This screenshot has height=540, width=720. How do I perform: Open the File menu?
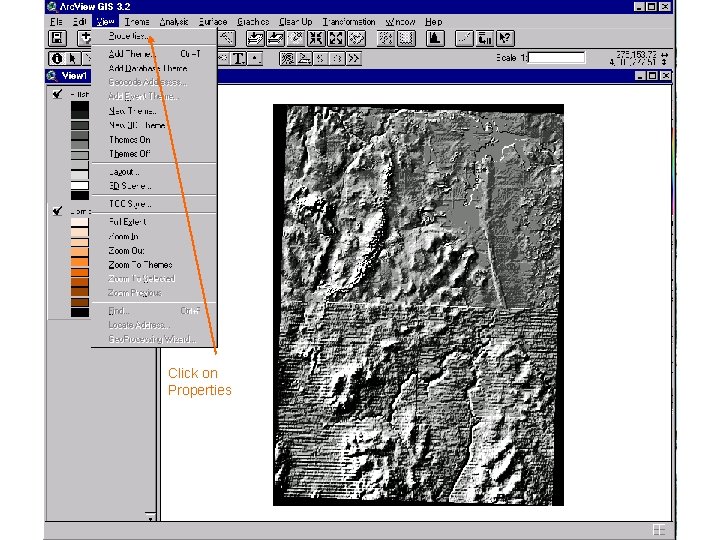pyautogui.click(x=56, y=22)
